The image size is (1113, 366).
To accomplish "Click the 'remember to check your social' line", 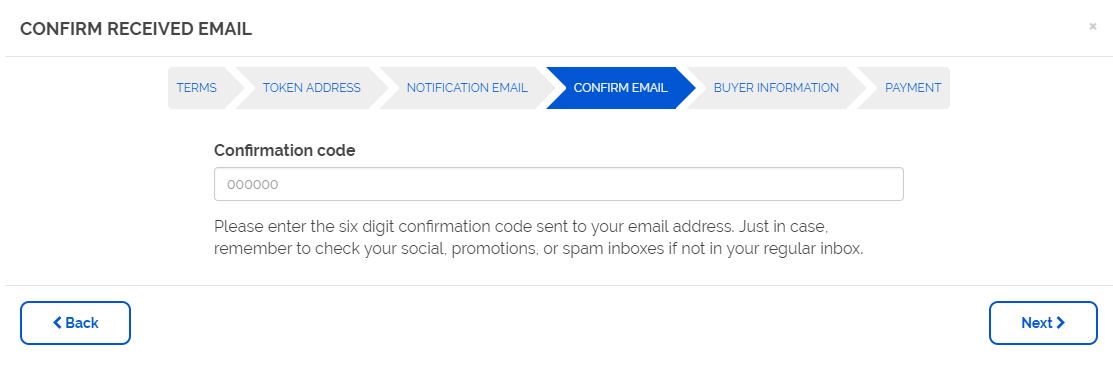I will point(539,250).
